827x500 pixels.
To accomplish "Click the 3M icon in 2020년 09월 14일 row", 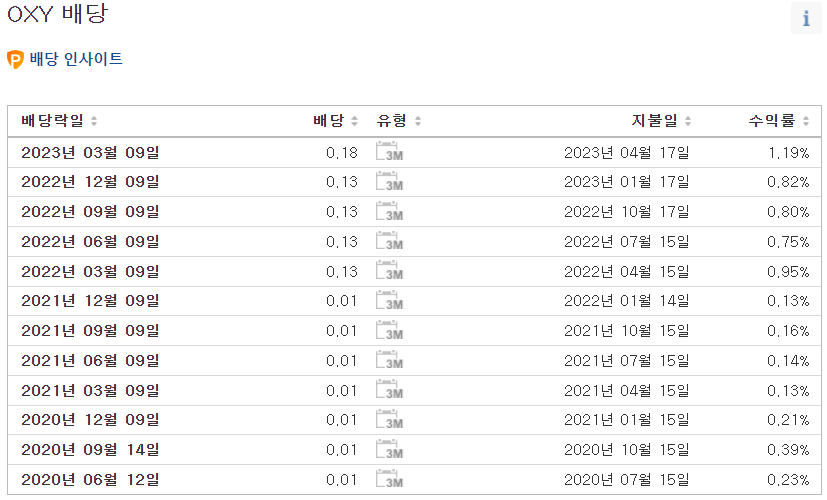I will point(389,450).
